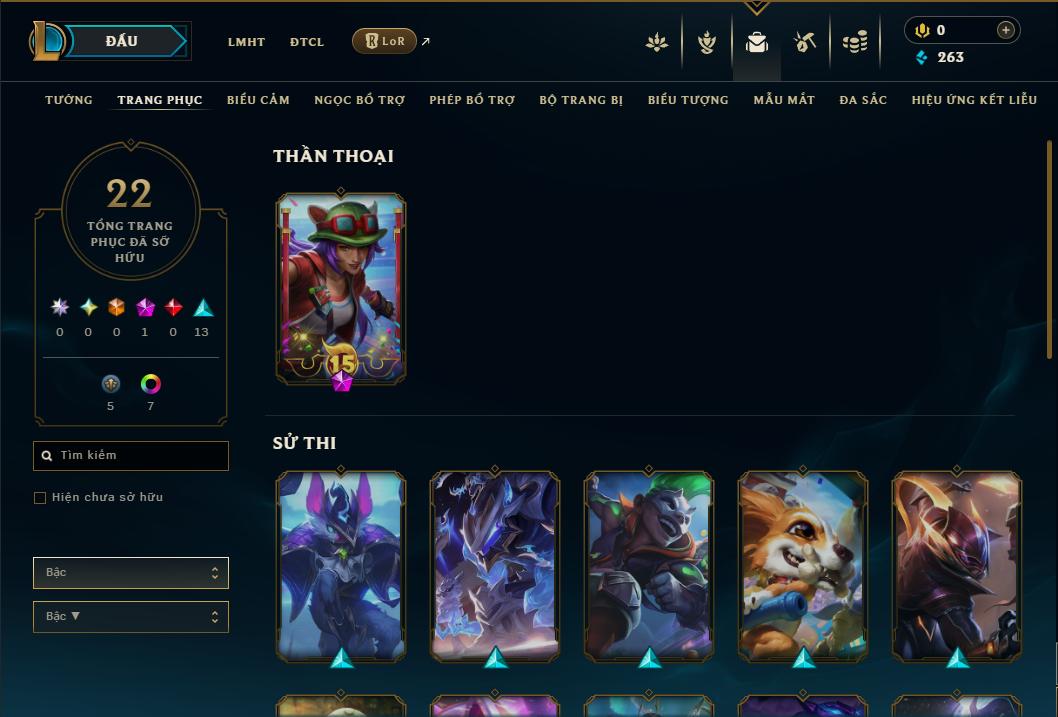Screen dimensions: 1058x717
Task: Open the ĐA SẮC tab
Action: coord(863,100)
